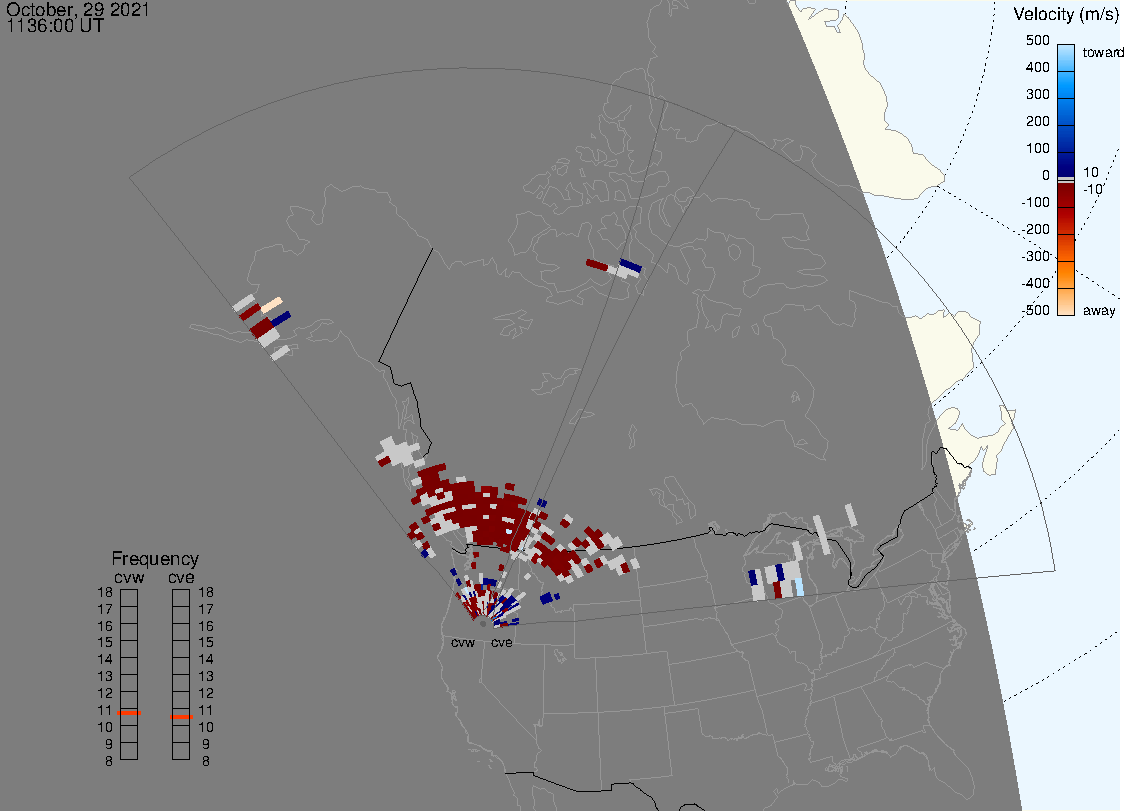Click the 'Velocity (m/s)' legend title
The width and height of the screenshot is (1124, 811).
[x=1066, y=15]
